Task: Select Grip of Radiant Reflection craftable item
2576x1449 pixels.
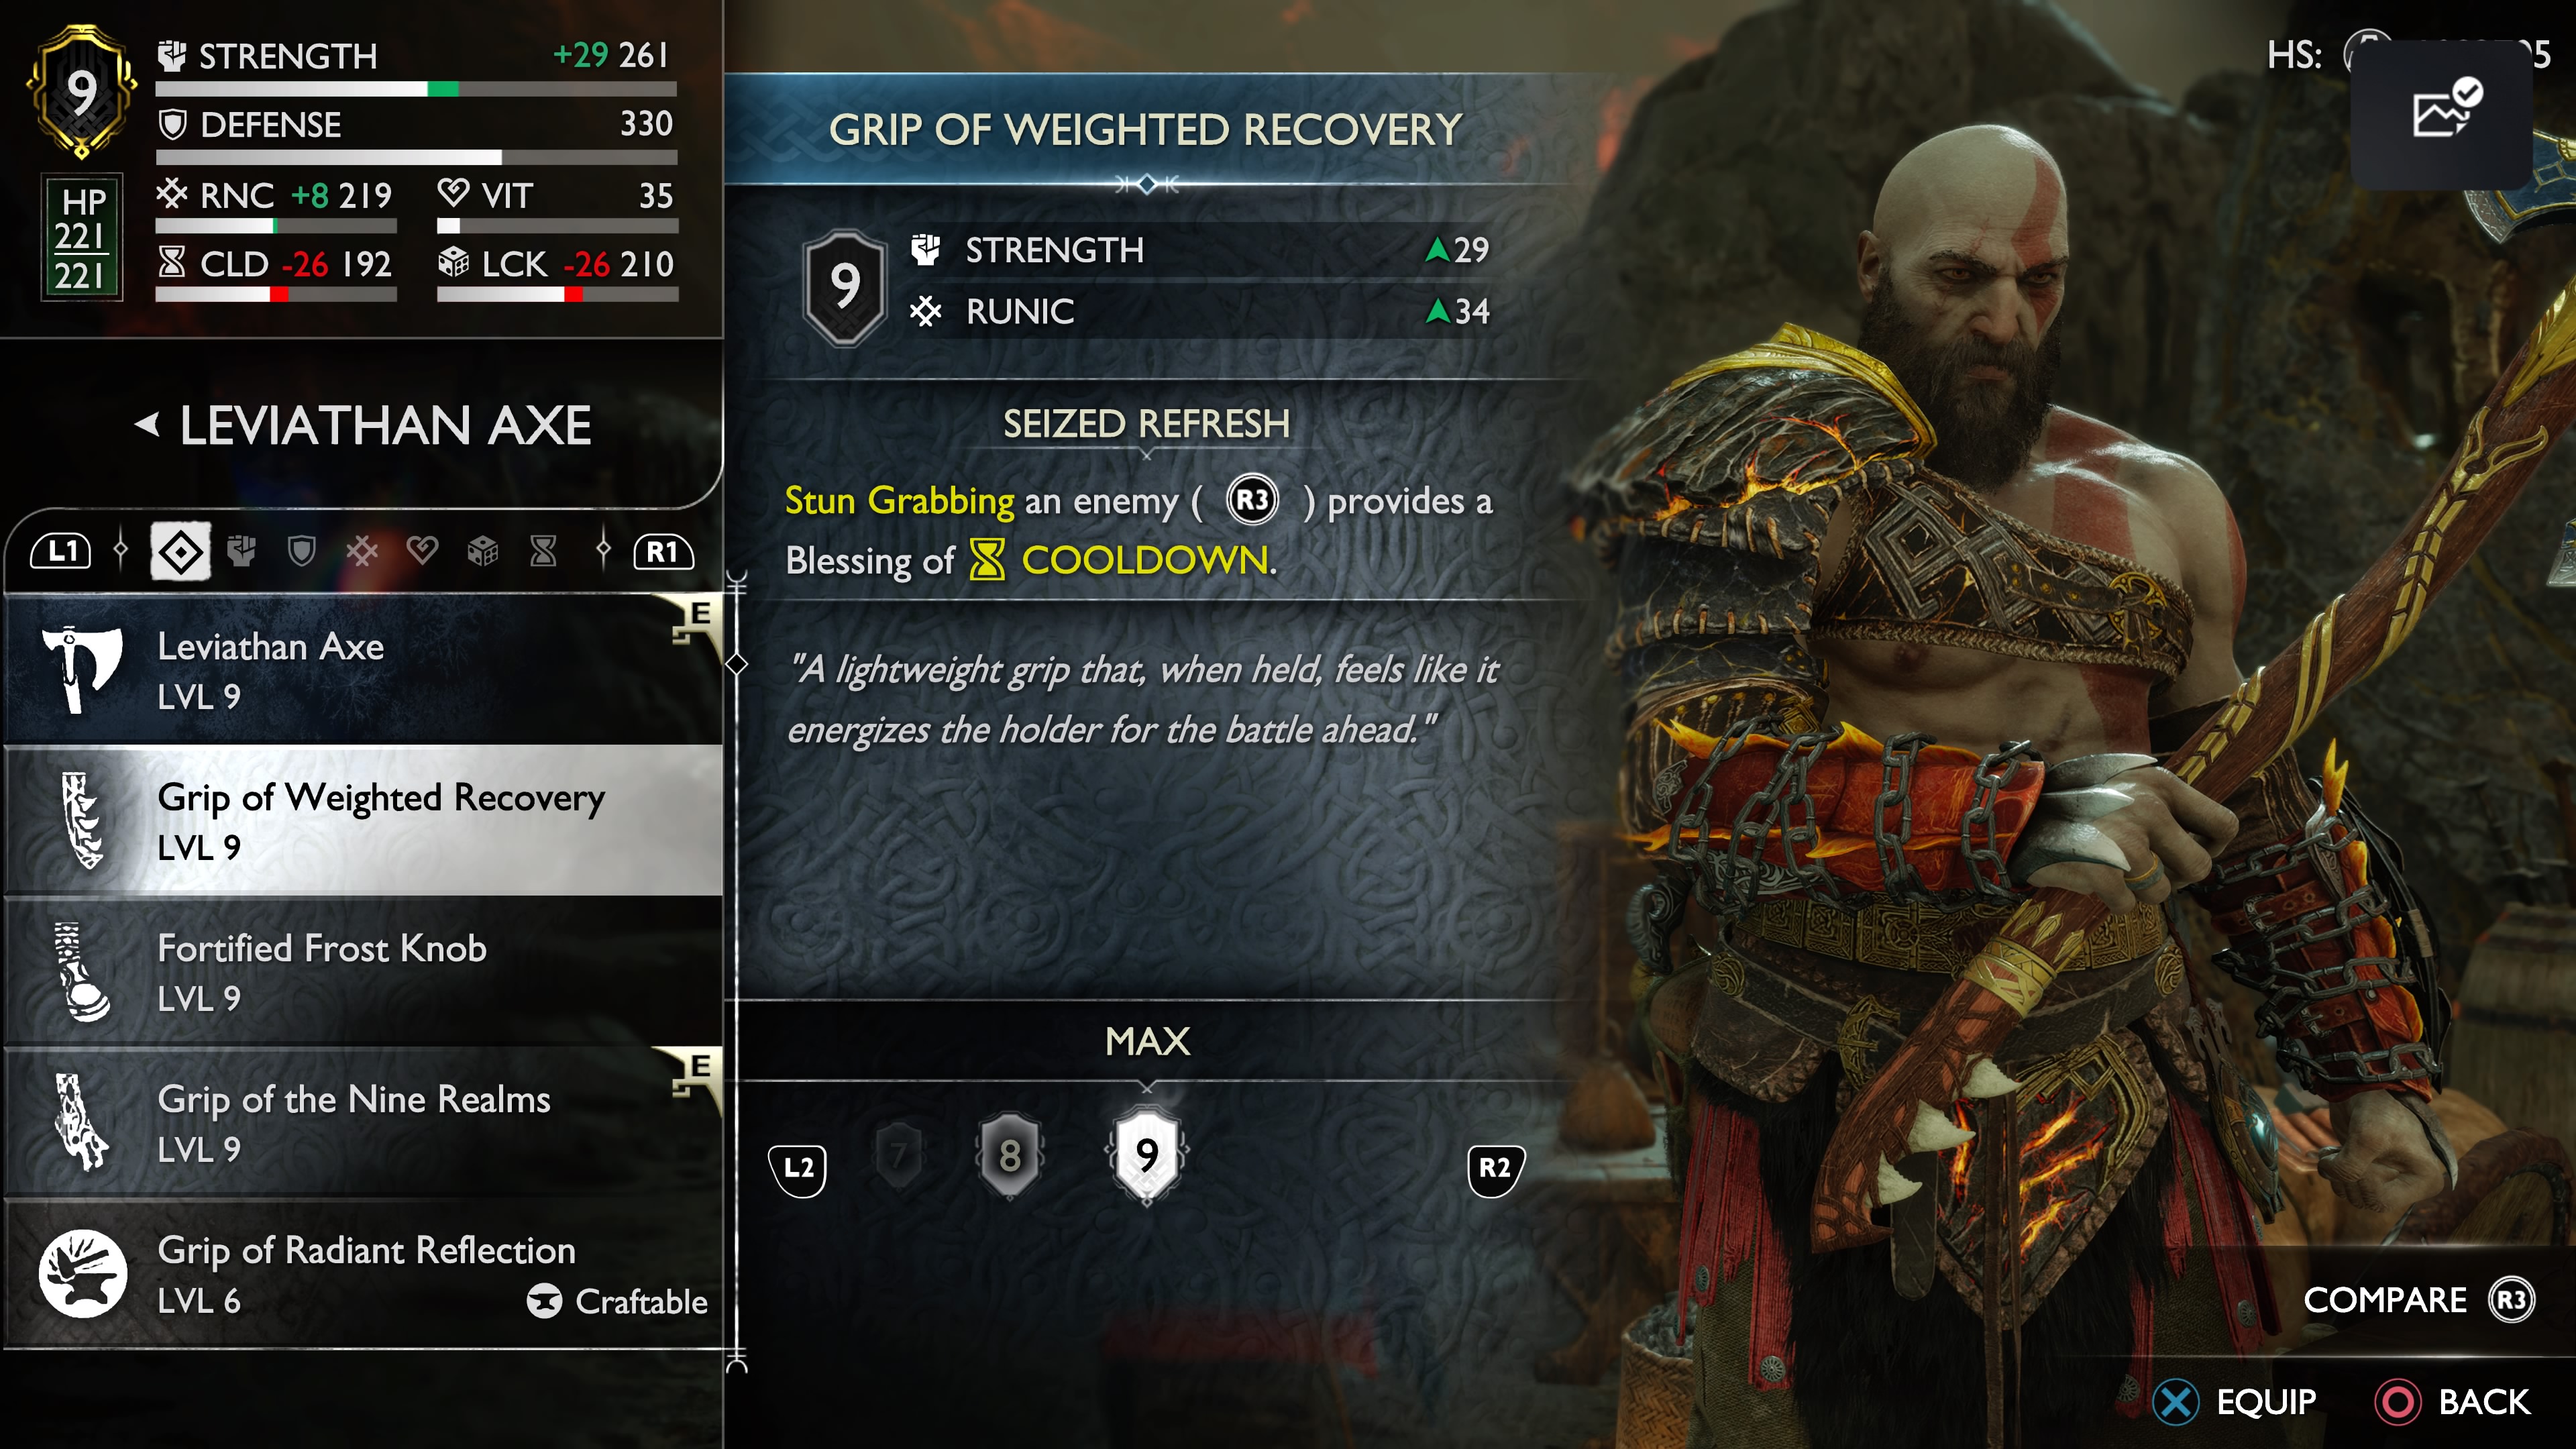Action: (x=364, y=1274)
